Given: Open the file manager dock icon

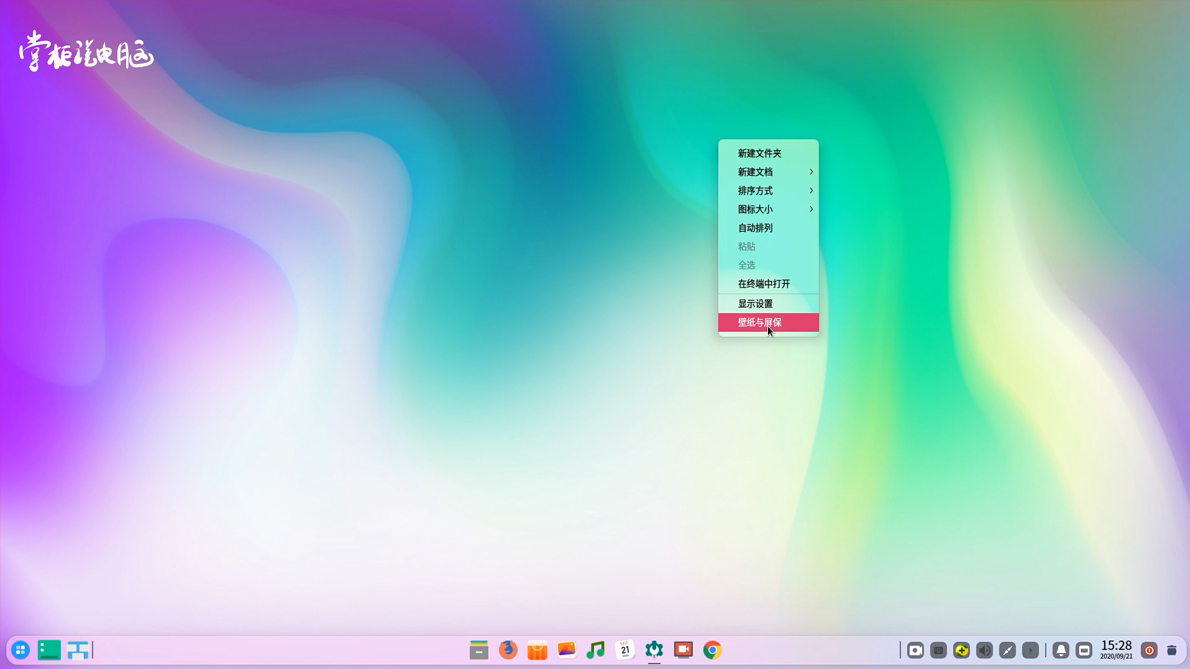Looking at the screenshot, I should tap(479, 650).
